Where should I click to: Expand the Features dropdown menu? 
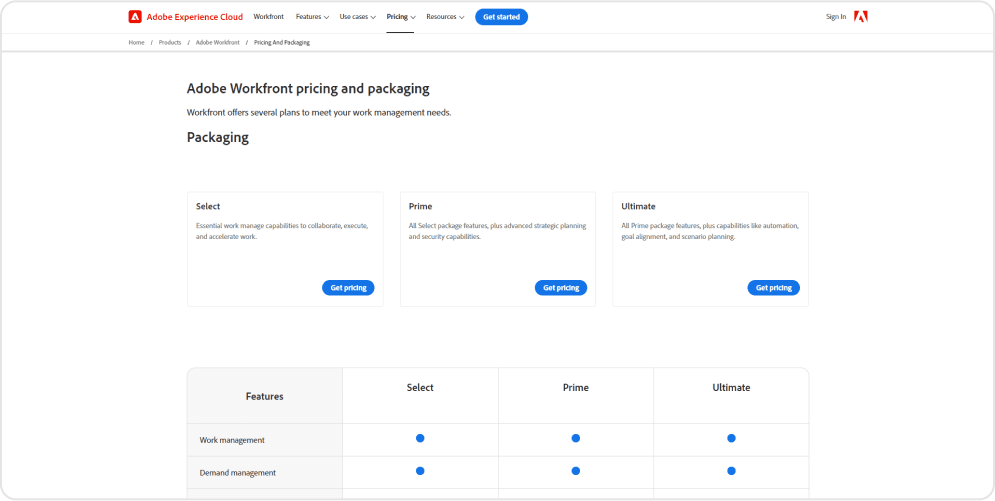(x=312, y=17)
